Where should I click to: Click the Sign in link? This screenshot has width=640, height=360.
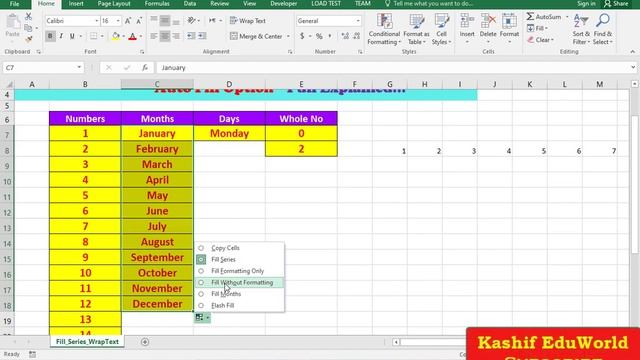(586, 4)
